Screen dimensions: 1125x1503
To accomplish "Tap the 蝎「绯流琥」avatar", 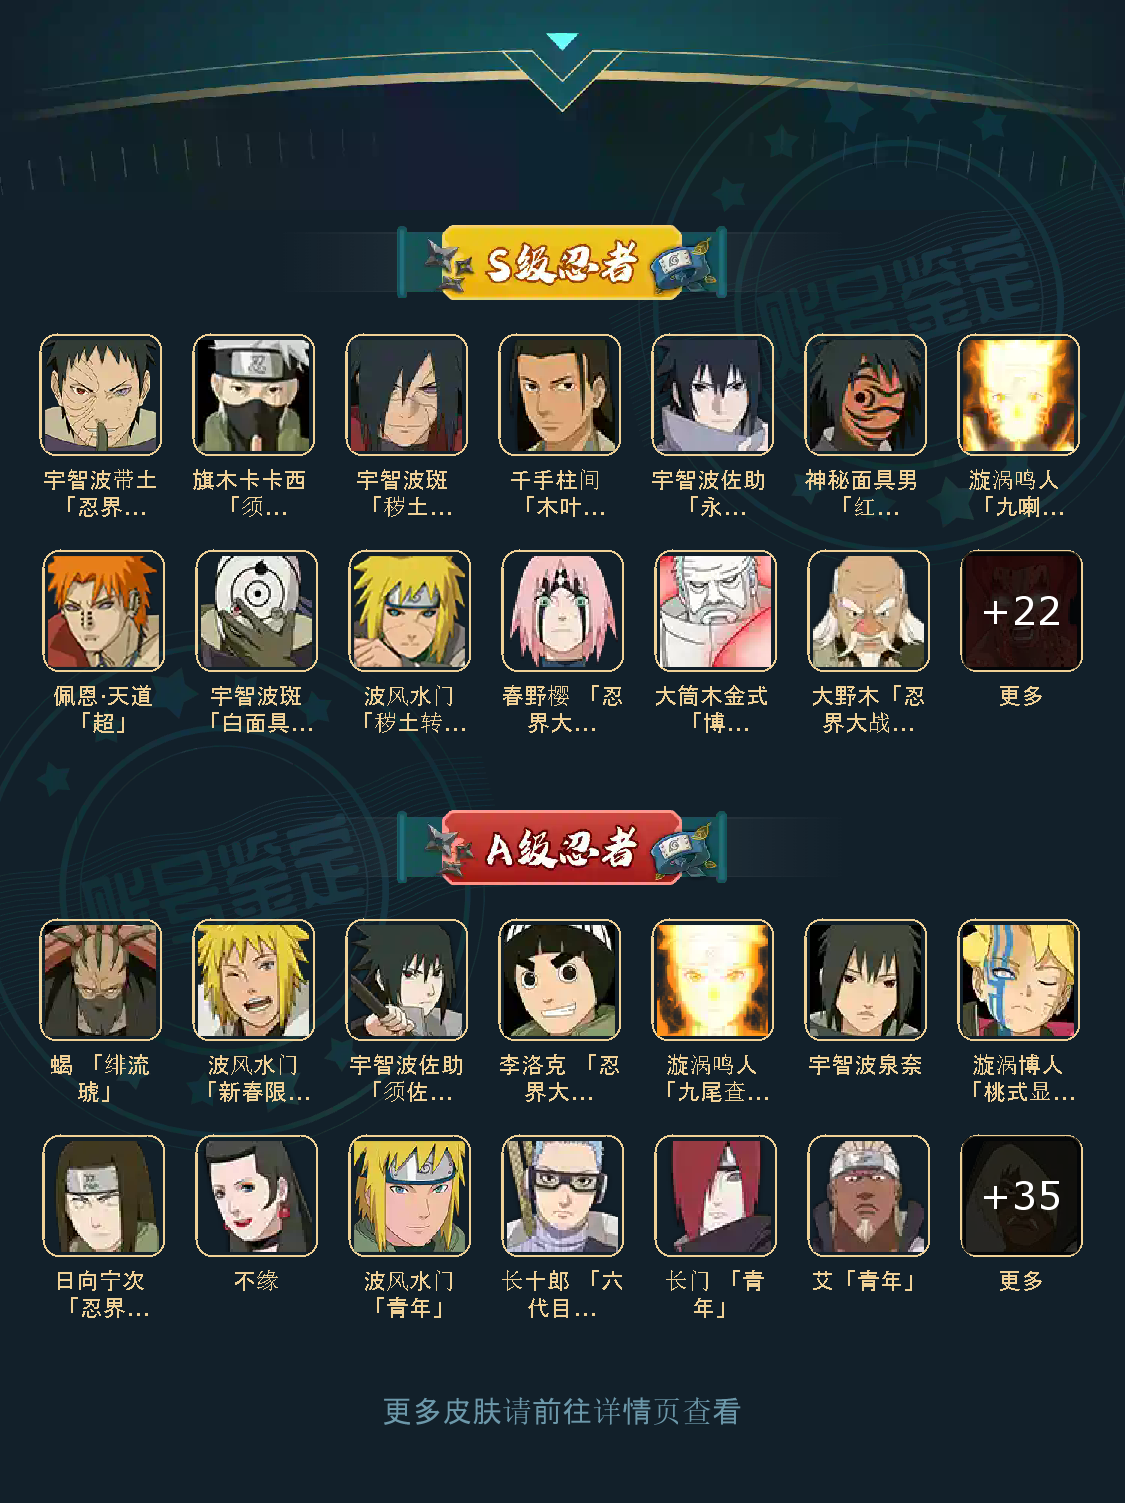I will [x=101, y=980].
